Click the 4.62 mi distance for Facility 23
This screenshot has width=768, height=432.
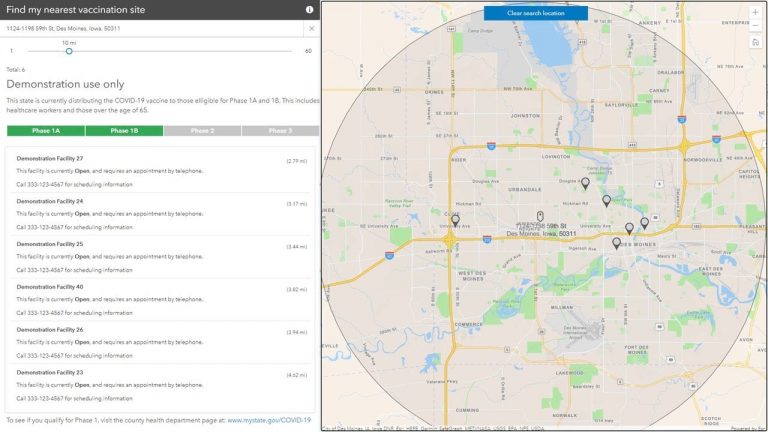(x=297, y=375)
